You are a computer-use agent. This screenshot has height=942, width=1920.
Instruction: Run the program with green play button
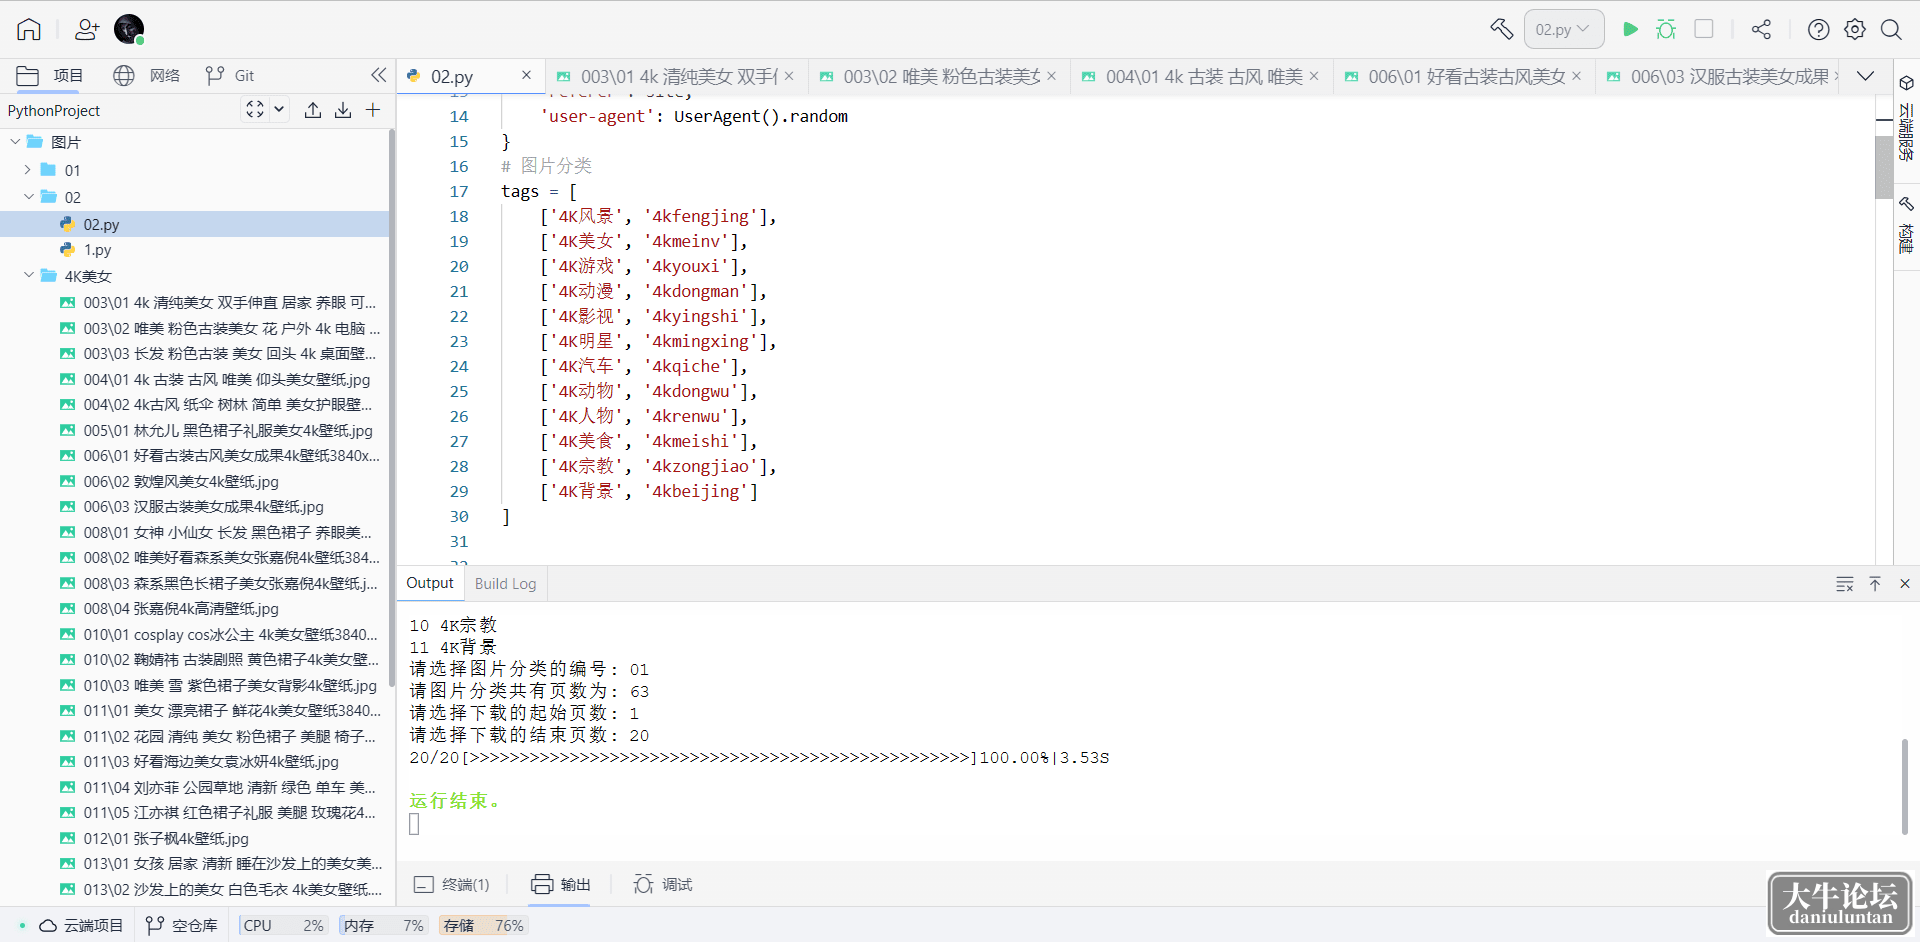[1630, 29]
